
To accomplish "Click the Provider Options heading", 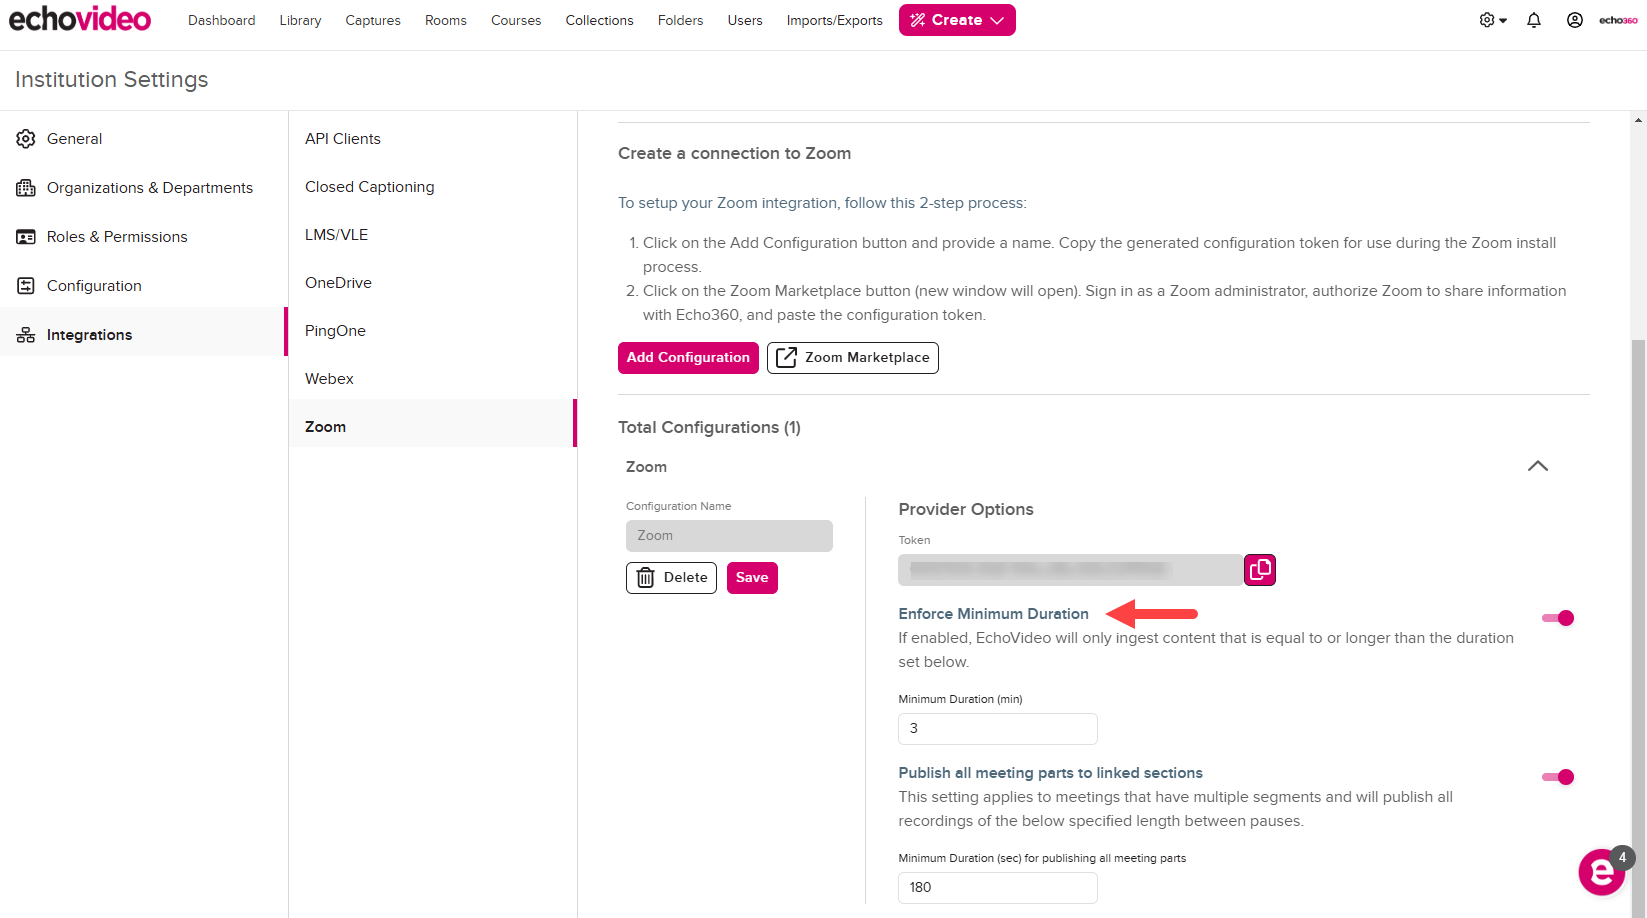I will point(966,510).
